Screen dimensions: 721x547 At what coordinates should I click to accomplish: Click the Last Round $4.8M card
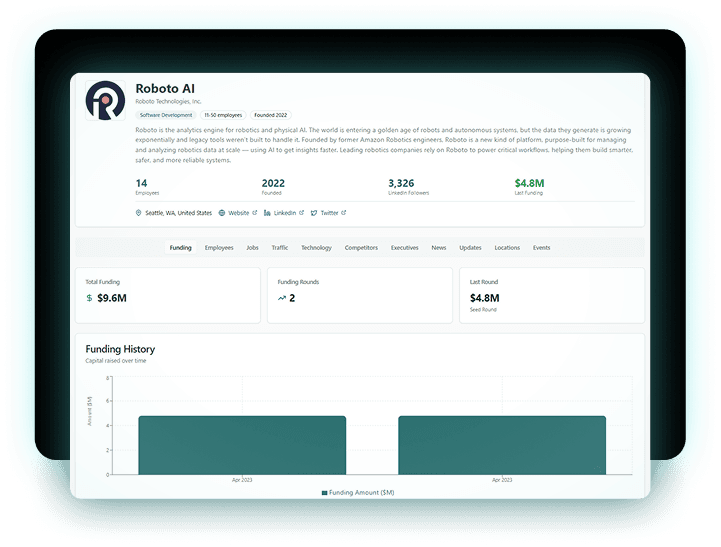coord(551,295)
